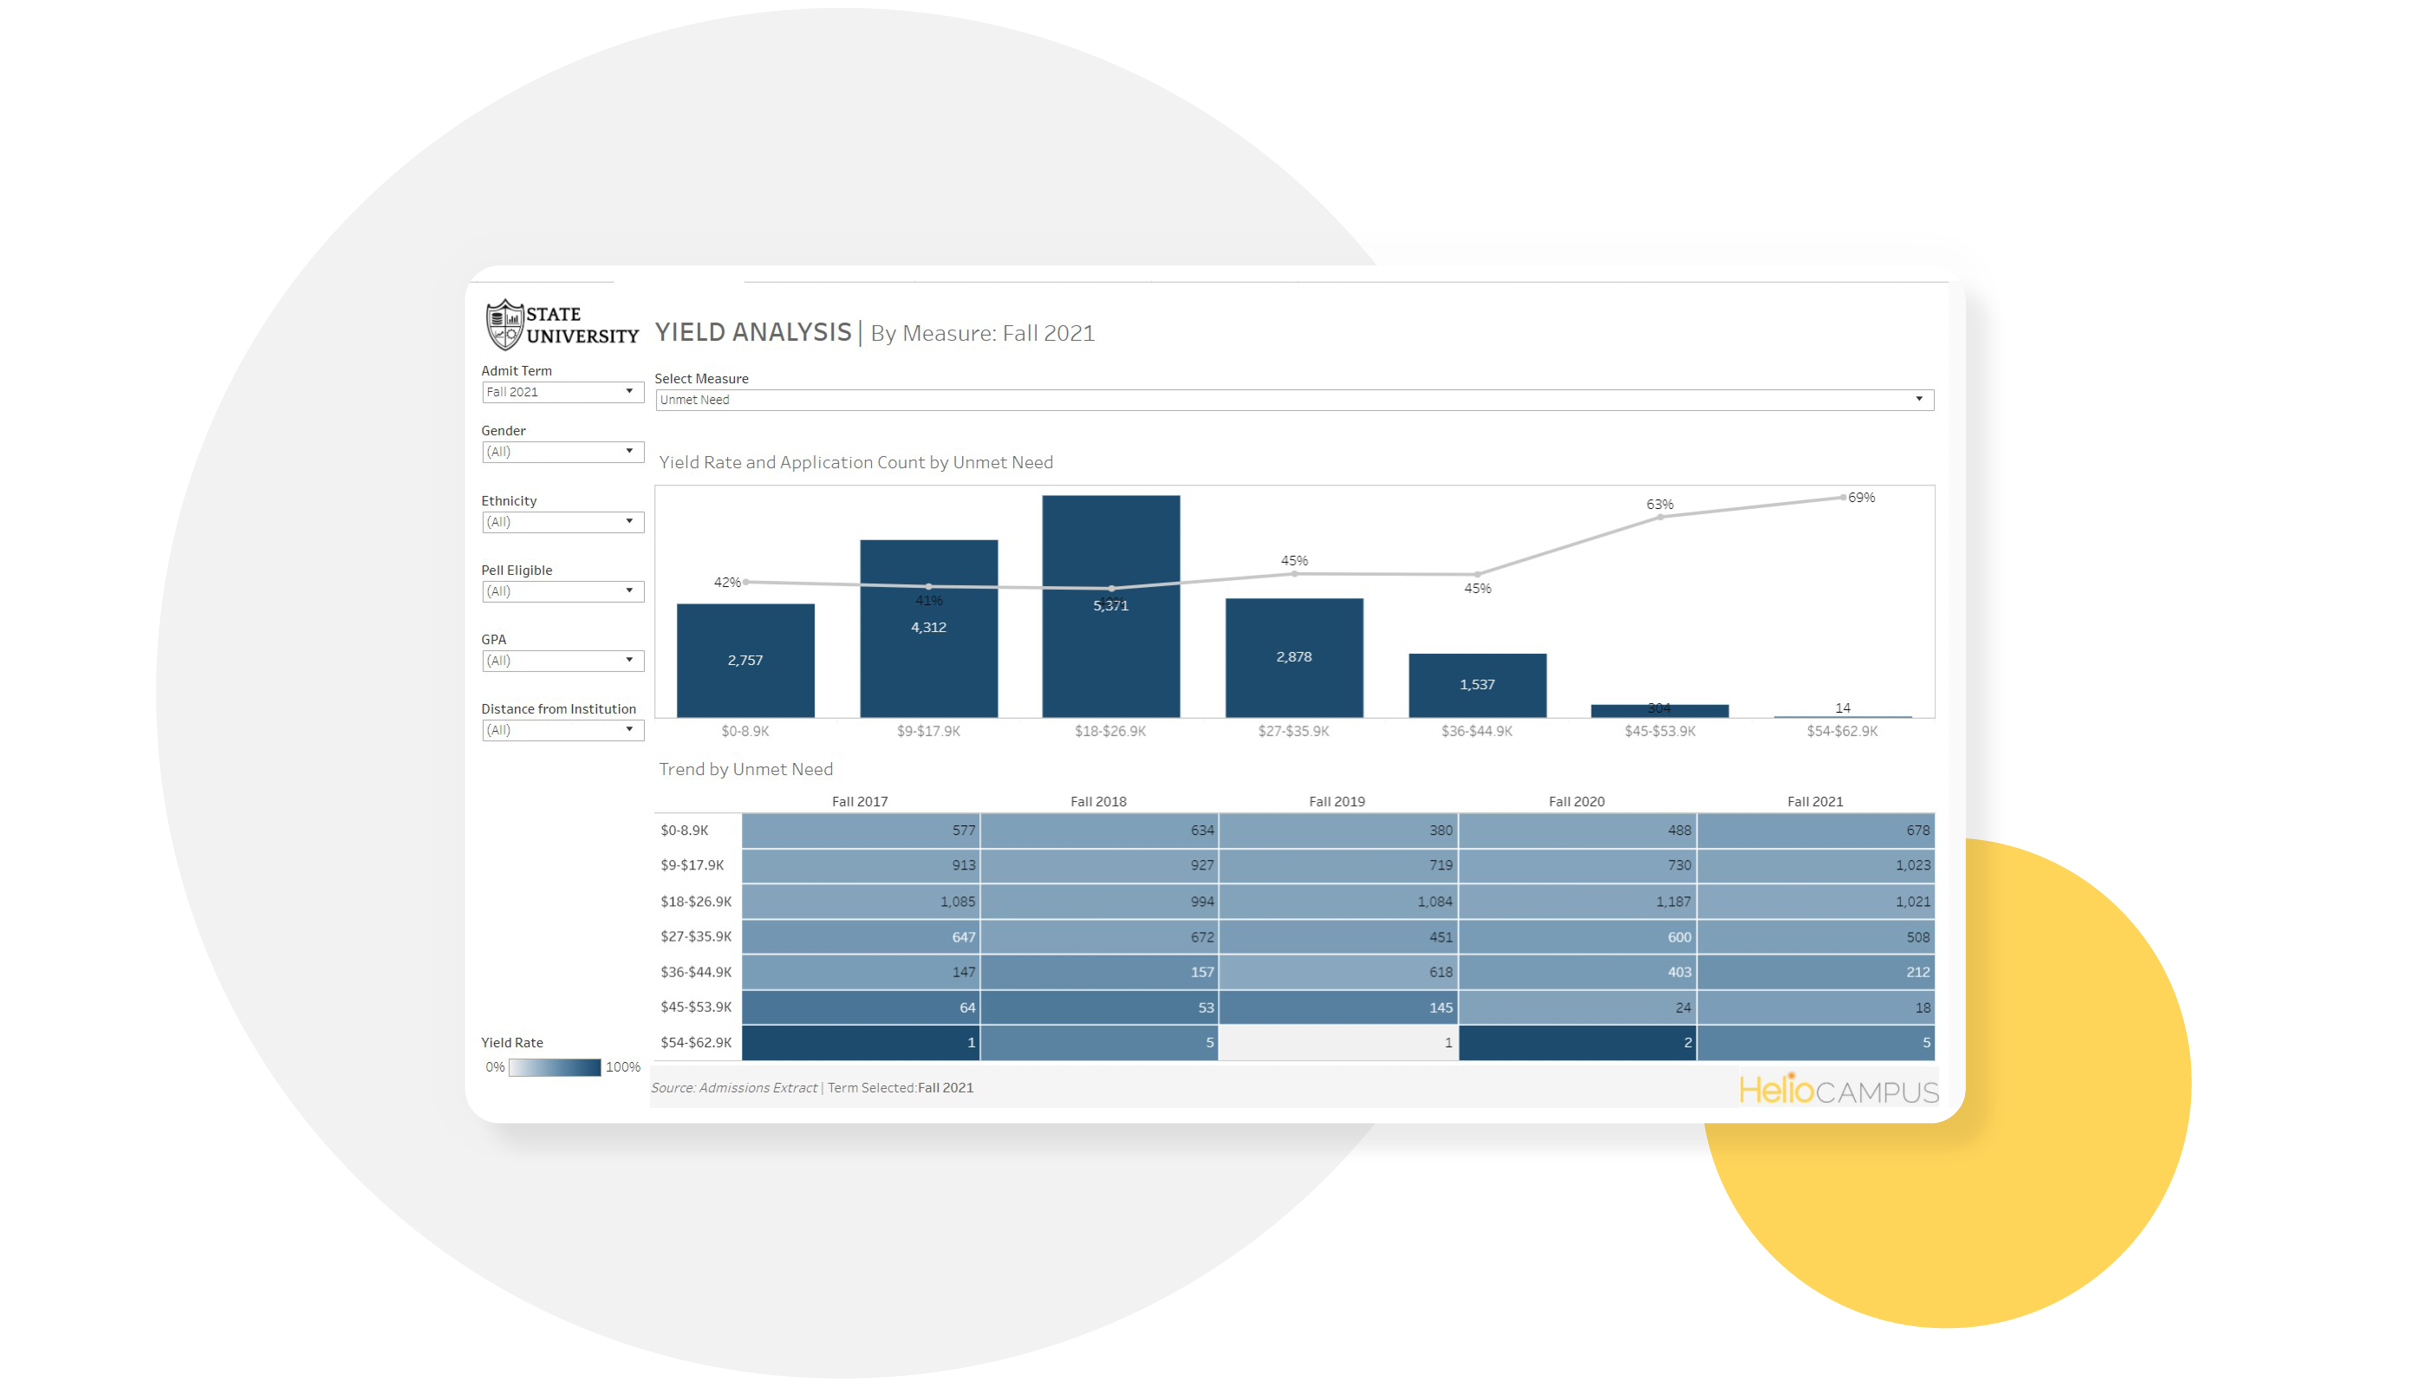Click the cell showing 1,187 in Fall 2020
Screen dimensions: 2431x1389
1578,902
